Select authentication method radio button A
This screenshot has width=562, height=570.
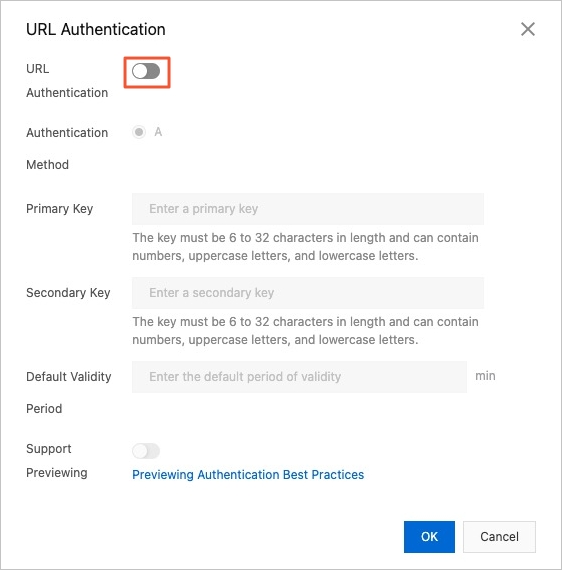pyautogui.click(x=139, y=132)
